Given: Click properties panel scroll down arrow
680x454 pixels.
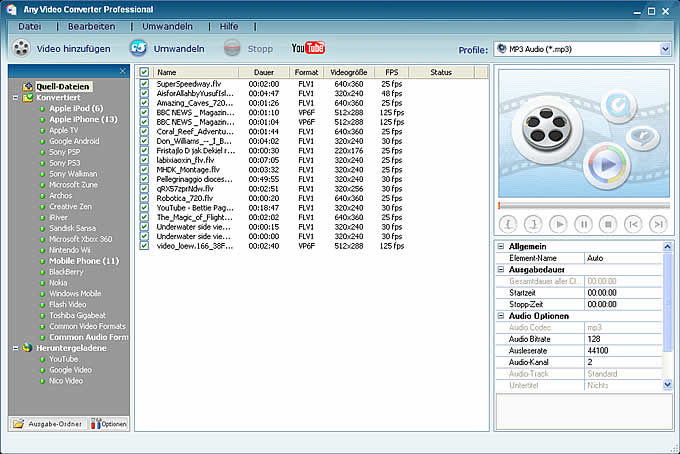Looking at the screenshot, I should click(x=667, y=385).
